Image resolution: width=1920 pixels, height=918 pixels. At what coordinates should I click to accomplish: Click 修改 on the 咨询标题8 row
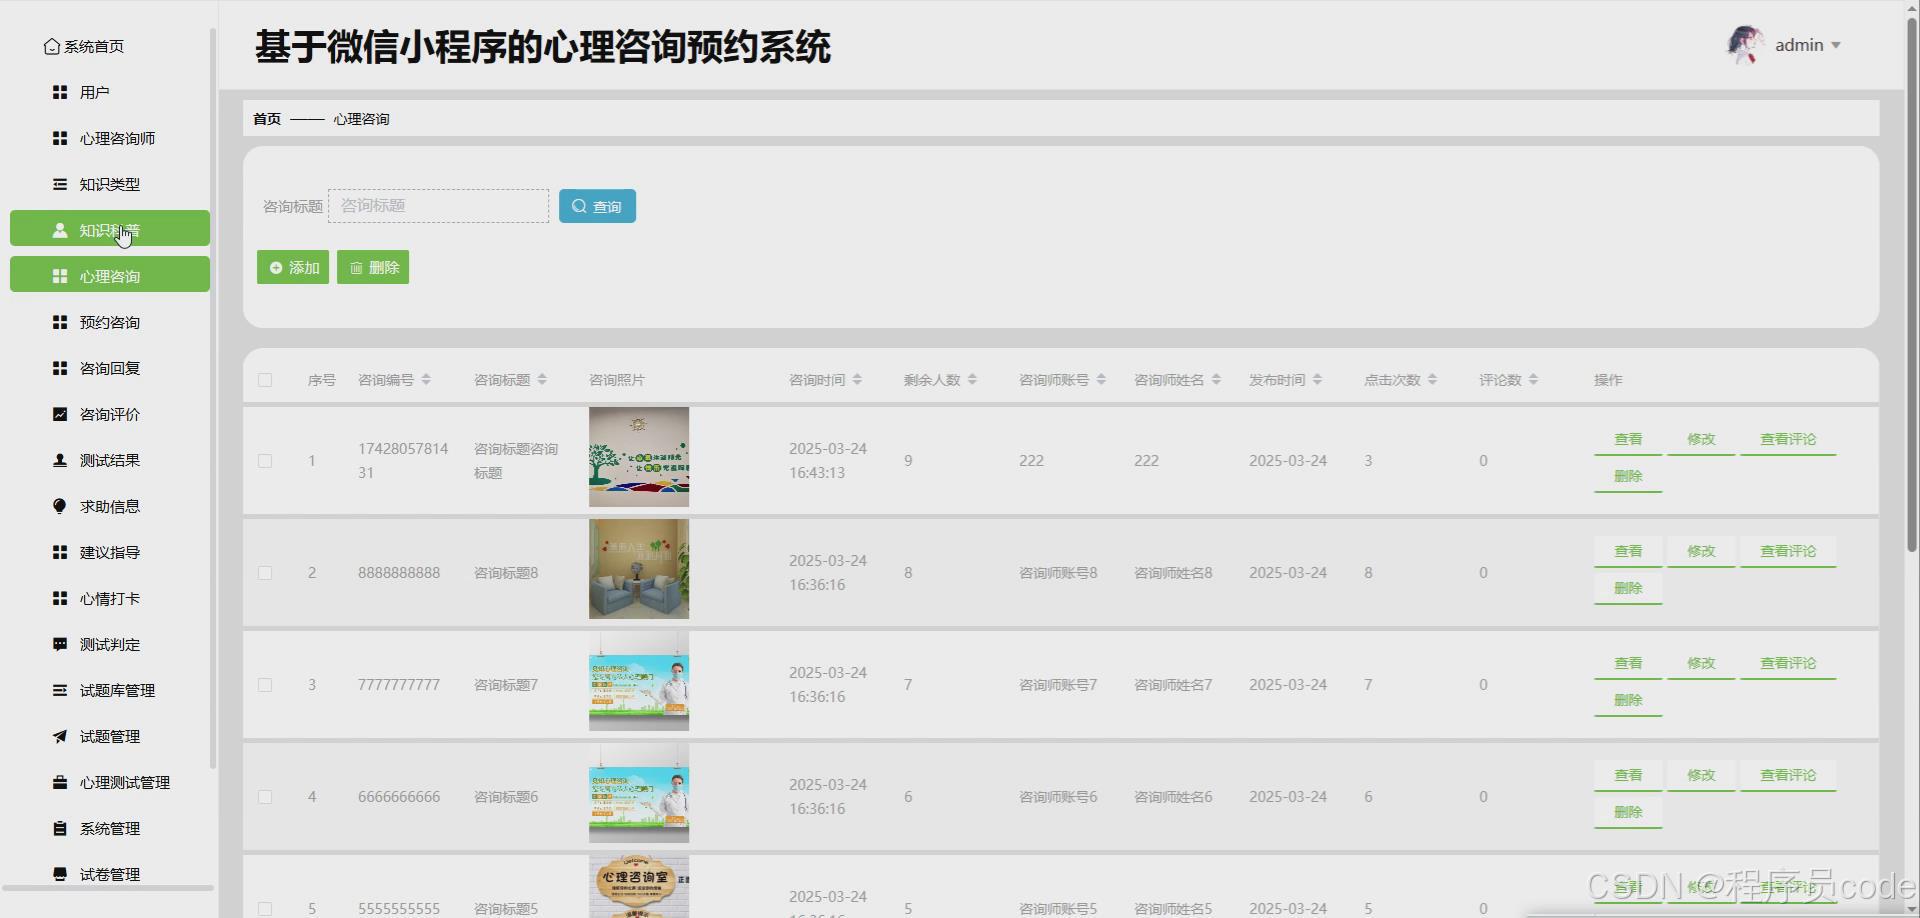pyautogui.click(x=1700, y=551)
